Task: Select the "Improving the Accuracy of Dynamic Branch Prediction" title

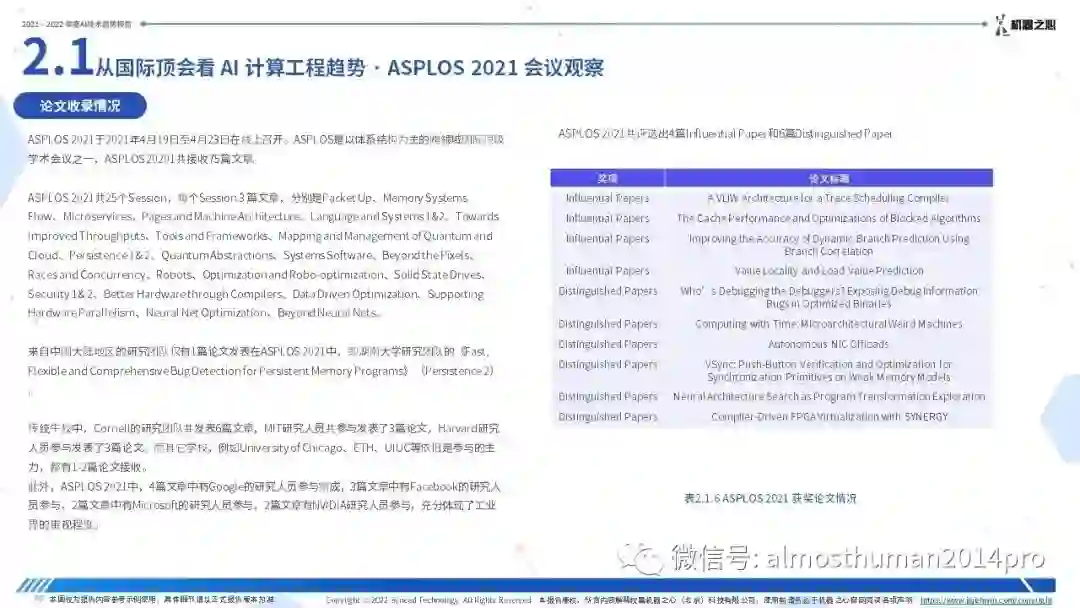Action: [x=829, y=245]
